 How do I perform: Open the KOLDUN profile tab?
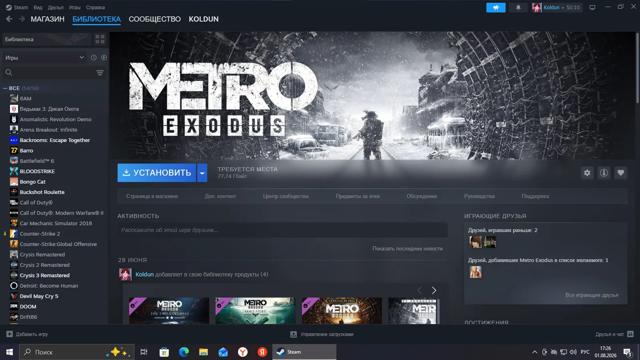pos(203,19)
